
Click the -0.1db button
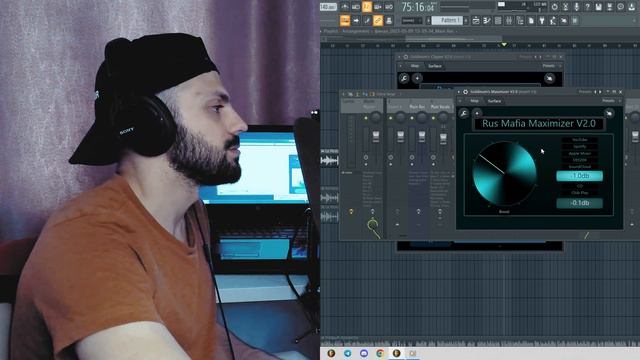click(580, 203)
